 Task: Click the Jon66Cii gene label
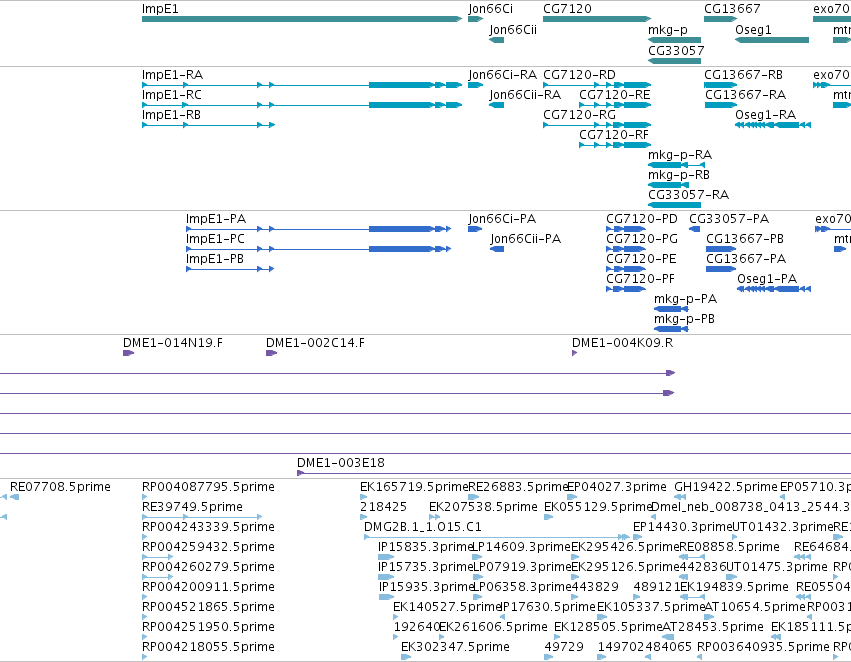pyautogui.click(x=513, y=30)
